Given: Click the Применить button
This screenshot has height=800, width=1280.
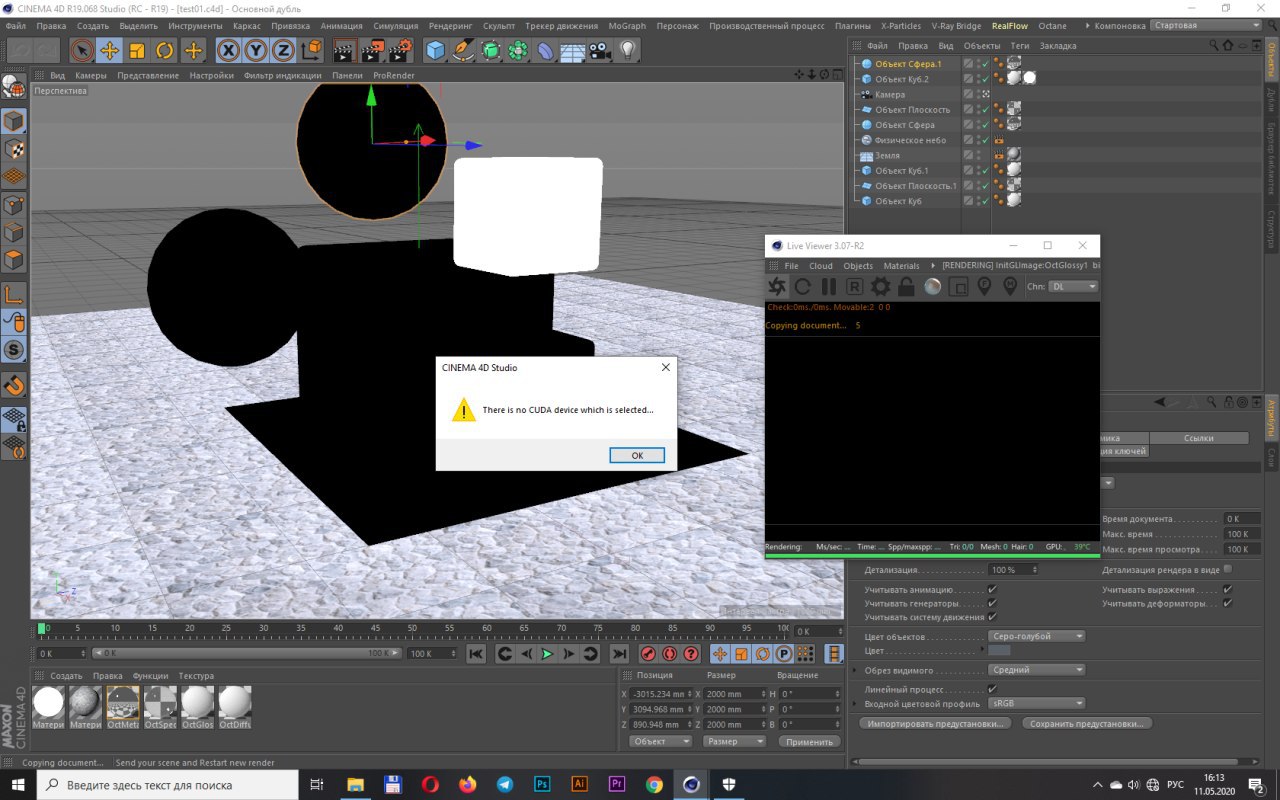Looking at the screenshot, I should point(809,741).
